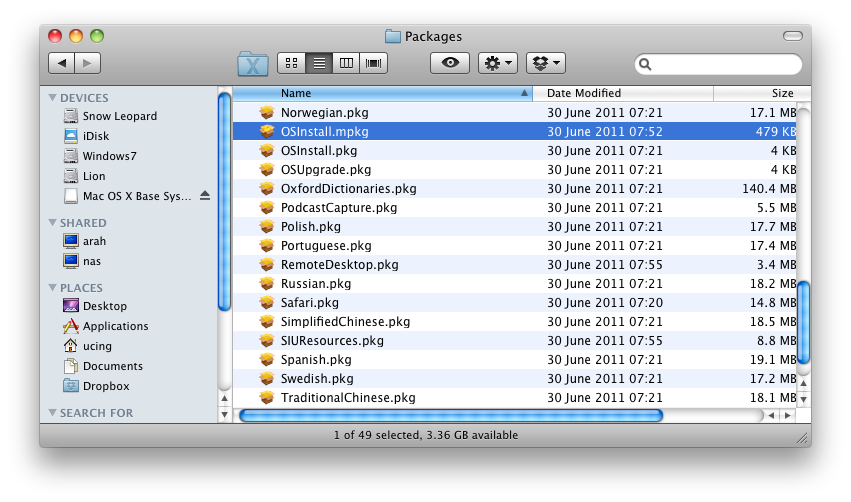This screenshot has height=502, width=851.
Task: Click the sidebar vertical scrollbar thumb
Action: (x=224, y=201)
